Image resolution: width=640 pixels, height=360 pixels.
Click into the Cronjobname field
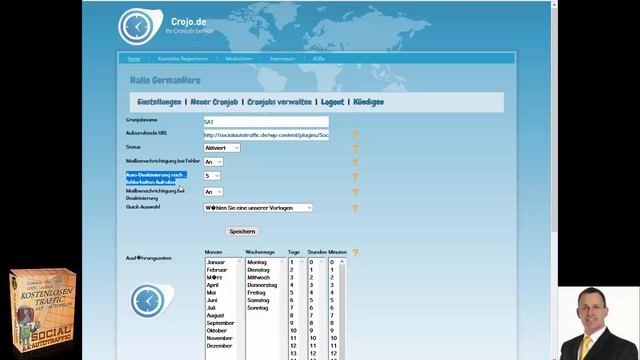tap(266, 122)
